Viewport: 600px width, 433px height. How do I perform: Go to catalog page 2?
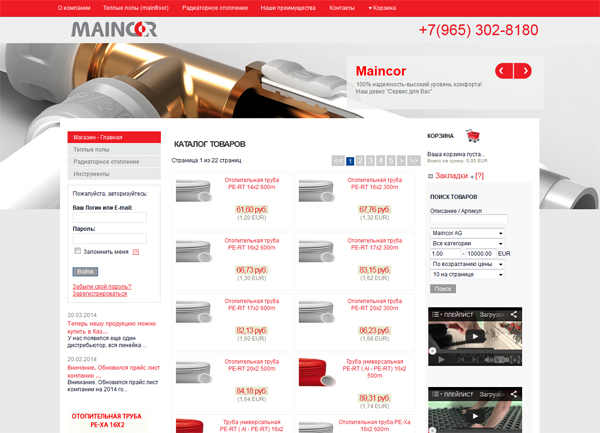pos(360,161)
